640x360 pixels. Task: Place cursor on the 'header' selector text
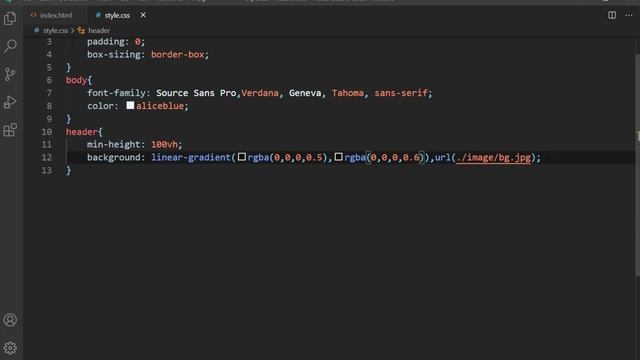point(82,132)
